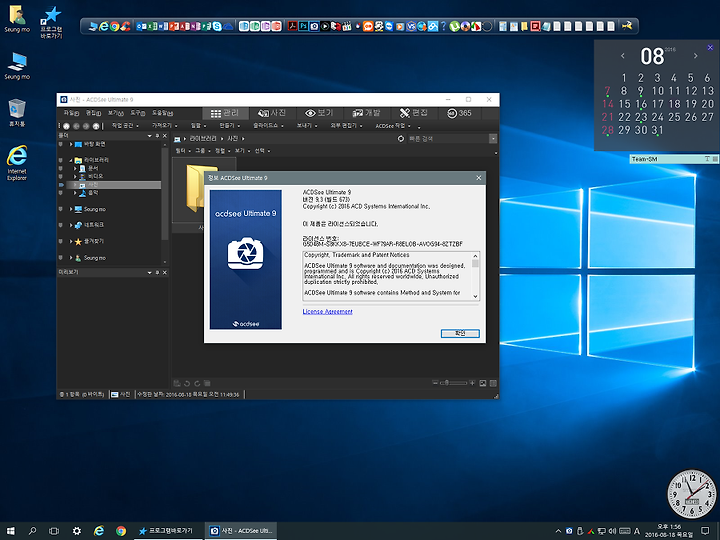This screenshot has height=540, width=720.
Task: Close the 미리보기 preview pane
Action: coord(165,273)
